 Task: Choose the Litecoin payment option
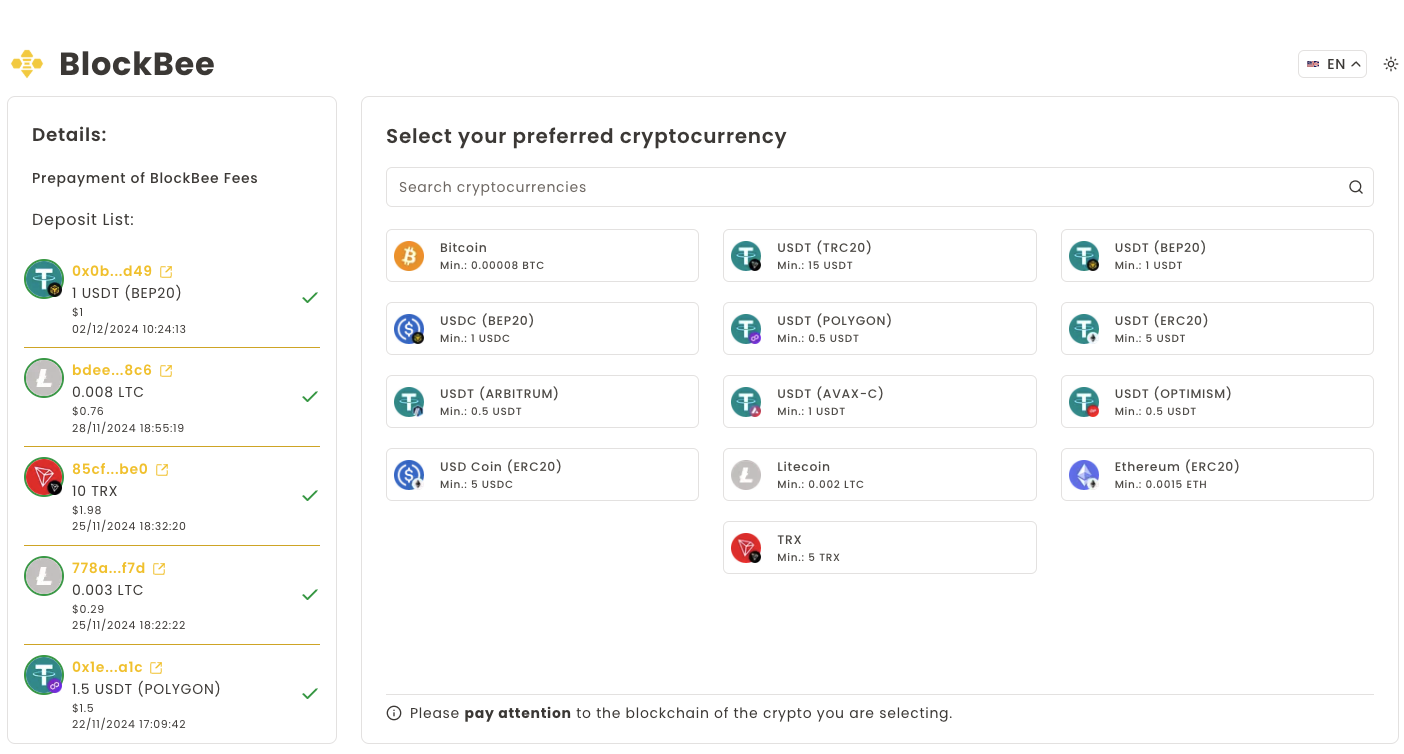pyautogui.click(x=879, y=475)
